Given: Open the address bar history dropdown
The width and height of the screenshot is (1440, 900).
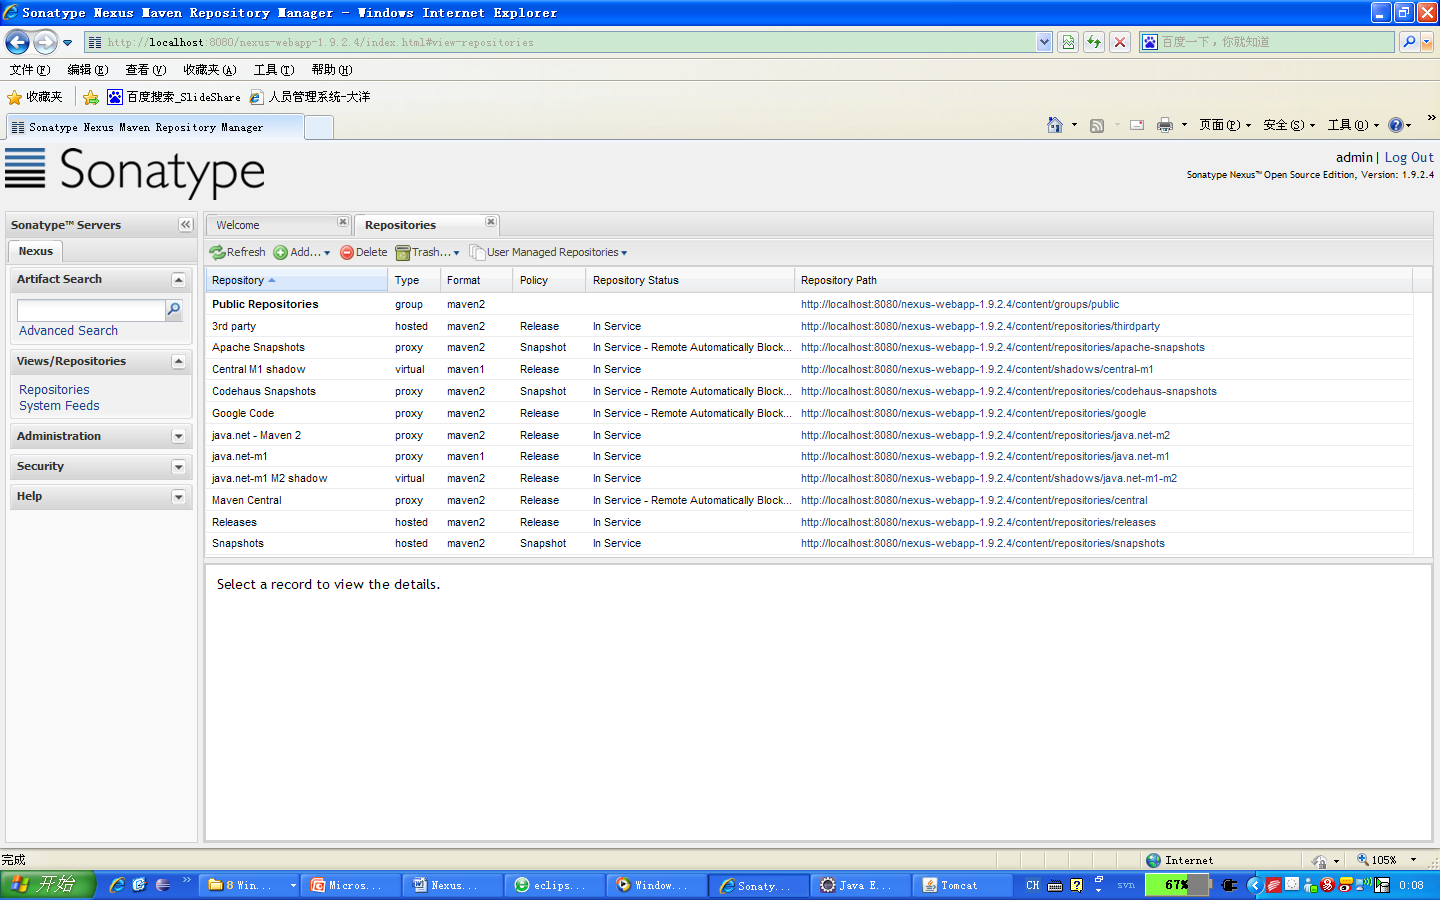Looking at the screenshot, I should tap(1044, 42).
